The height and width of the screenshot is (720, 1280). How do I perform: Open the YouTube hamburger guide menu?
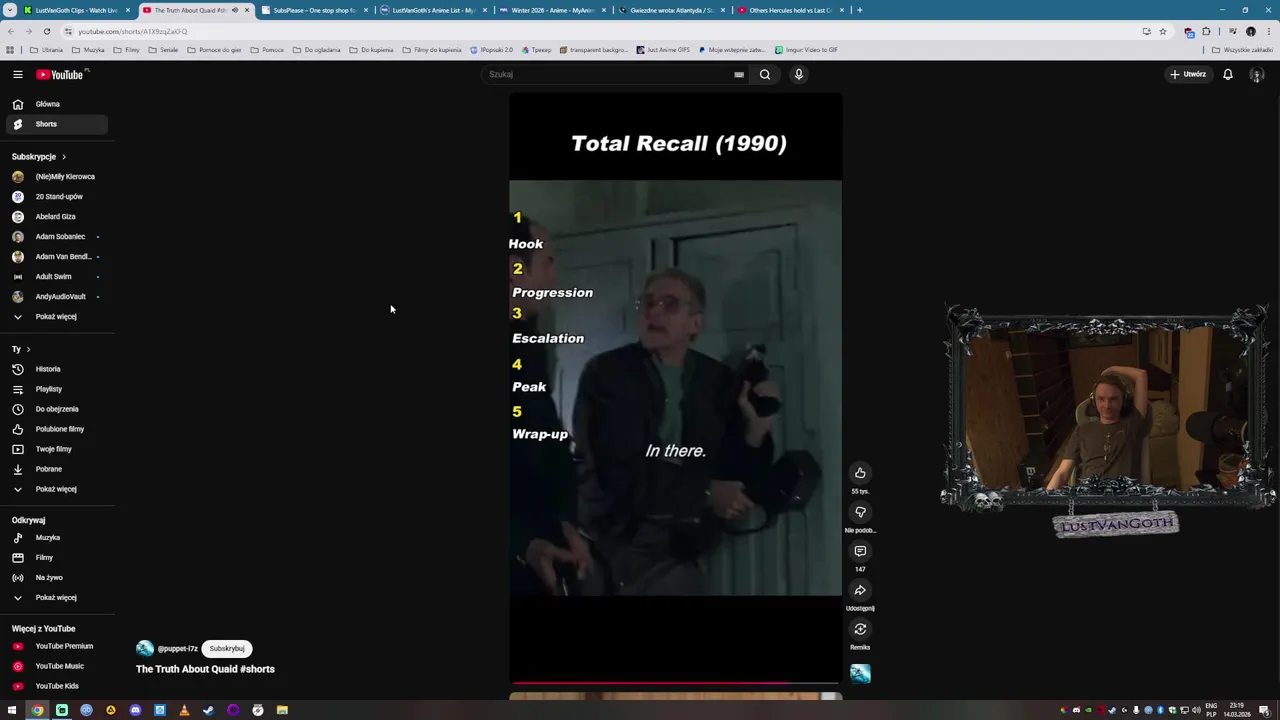(x=17, y=74)
